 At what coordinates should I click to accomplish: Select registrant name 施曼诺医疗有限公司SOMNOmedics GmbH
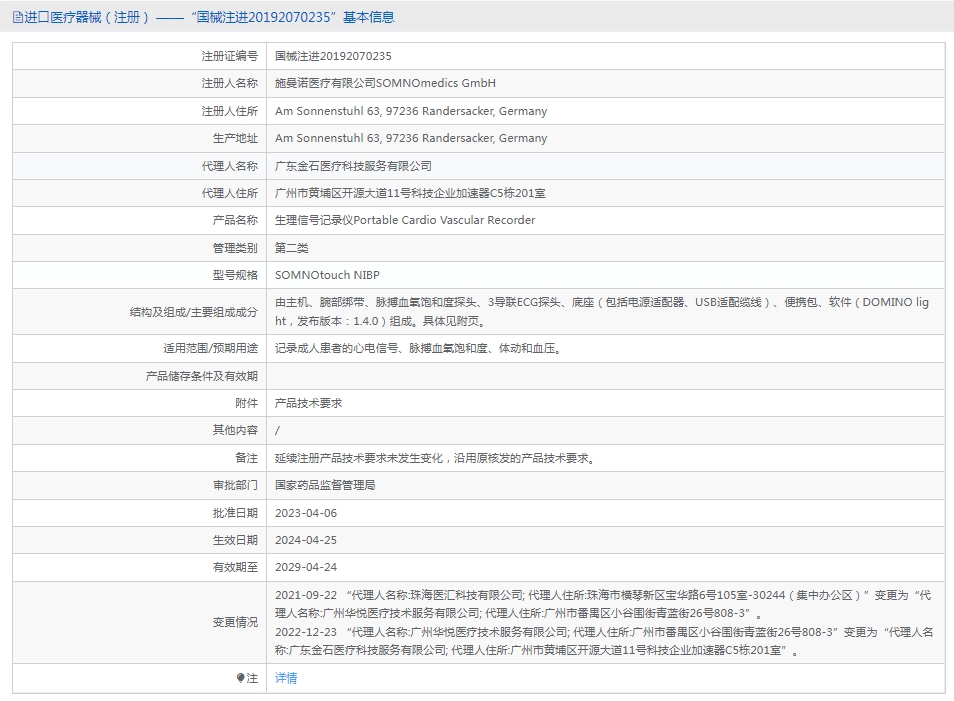(x=385, y=83)
